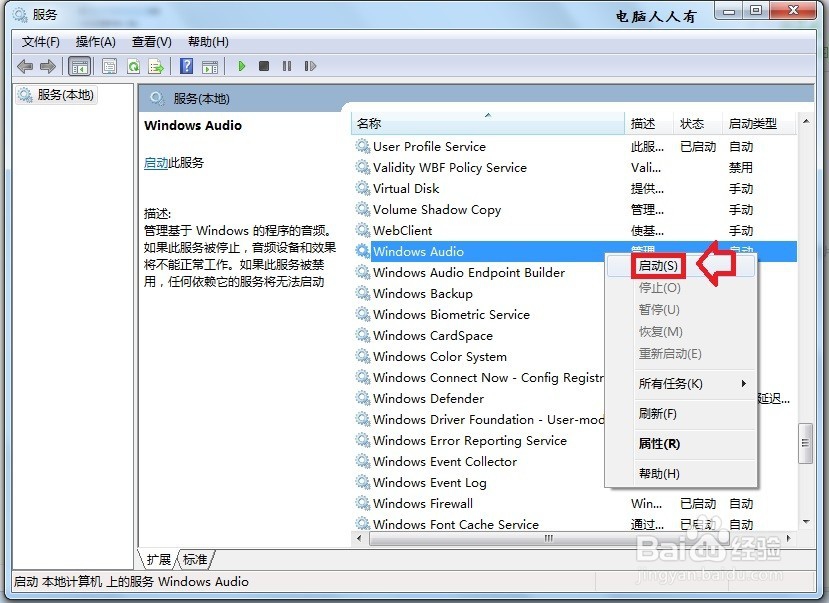
Task: Click the Export List toolbar icon
Action: [x=156, y=67]
